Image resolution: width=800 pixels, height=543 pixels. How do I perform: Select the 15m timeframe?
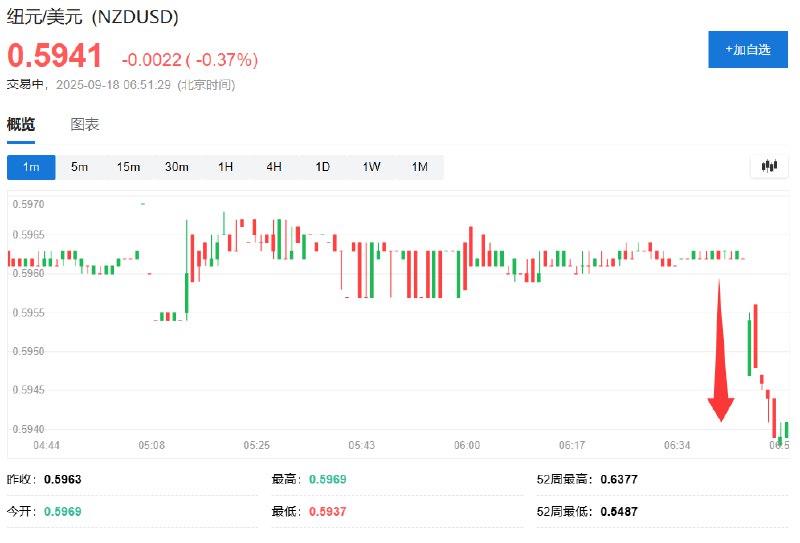[128, 167]
